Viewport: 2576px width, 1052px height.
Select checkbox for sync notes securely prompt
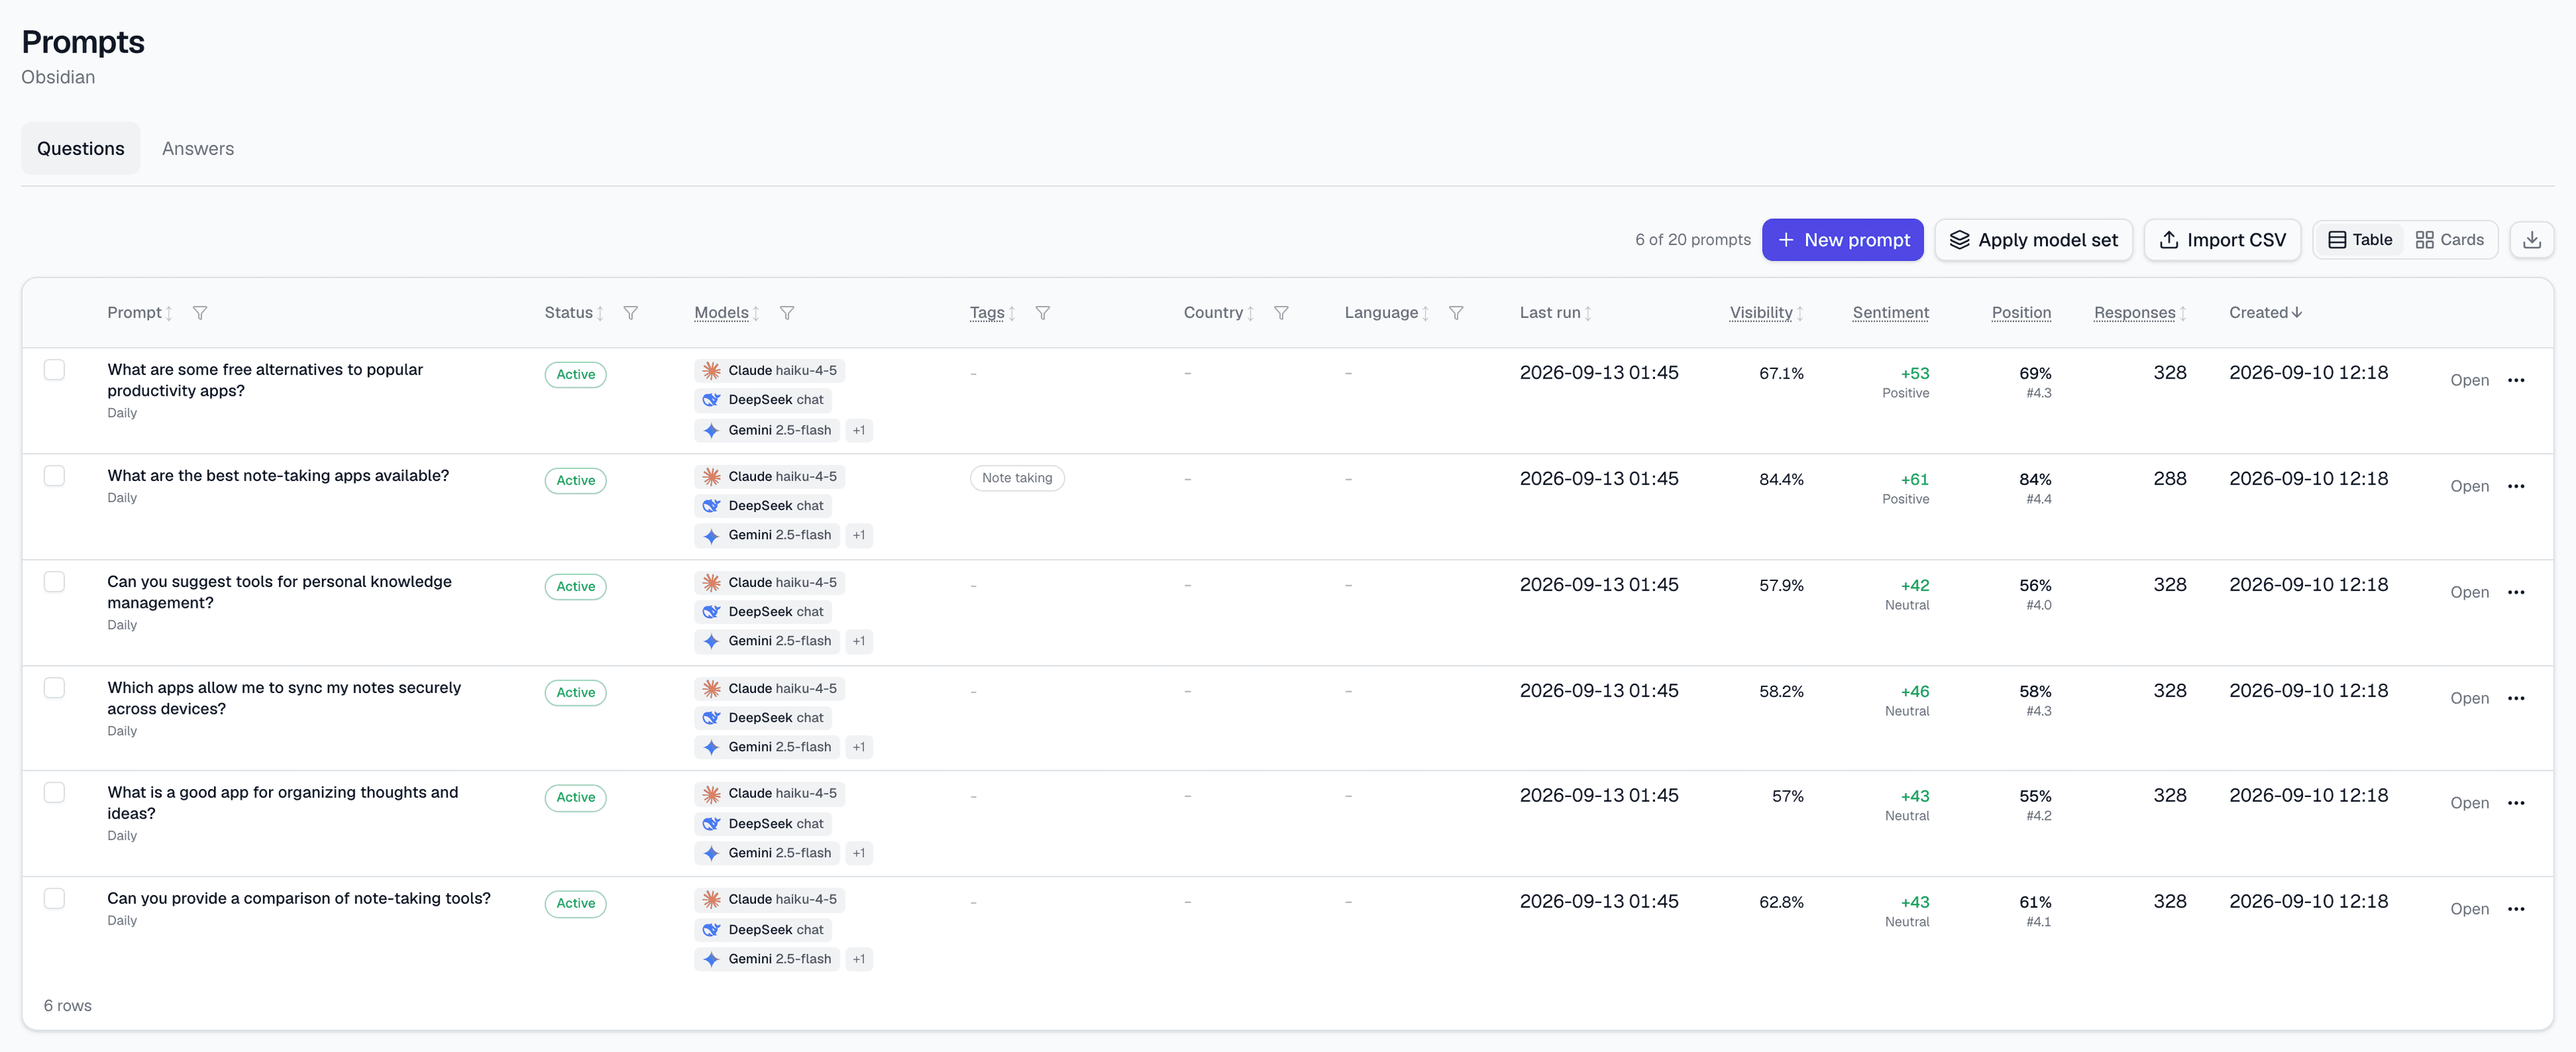(54, 688)
